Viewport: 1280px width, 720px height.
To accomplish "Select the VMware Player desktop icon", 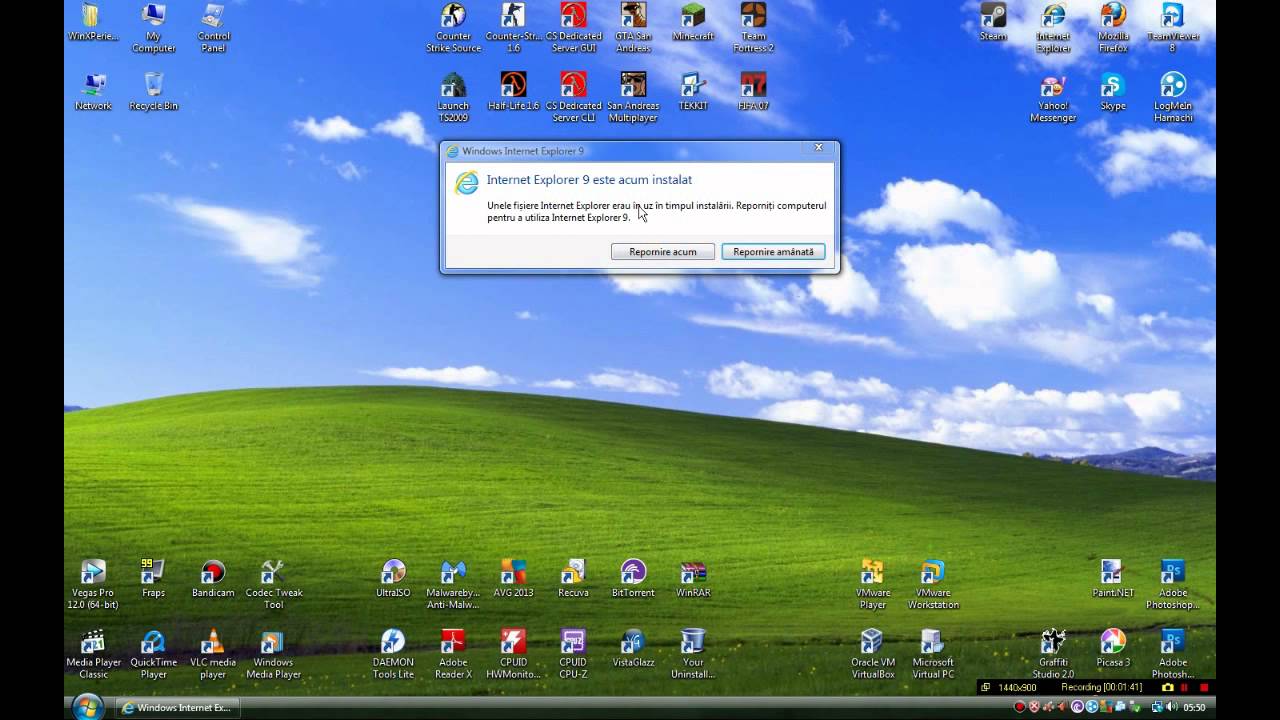I will pos(873,585).
